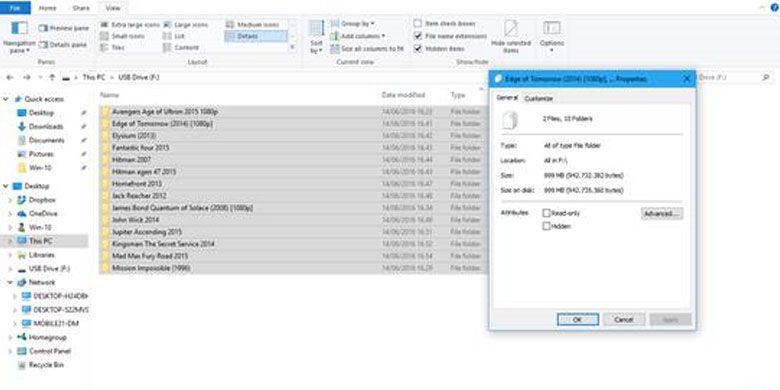Open the Add columns dropdown

coord(358,36)
